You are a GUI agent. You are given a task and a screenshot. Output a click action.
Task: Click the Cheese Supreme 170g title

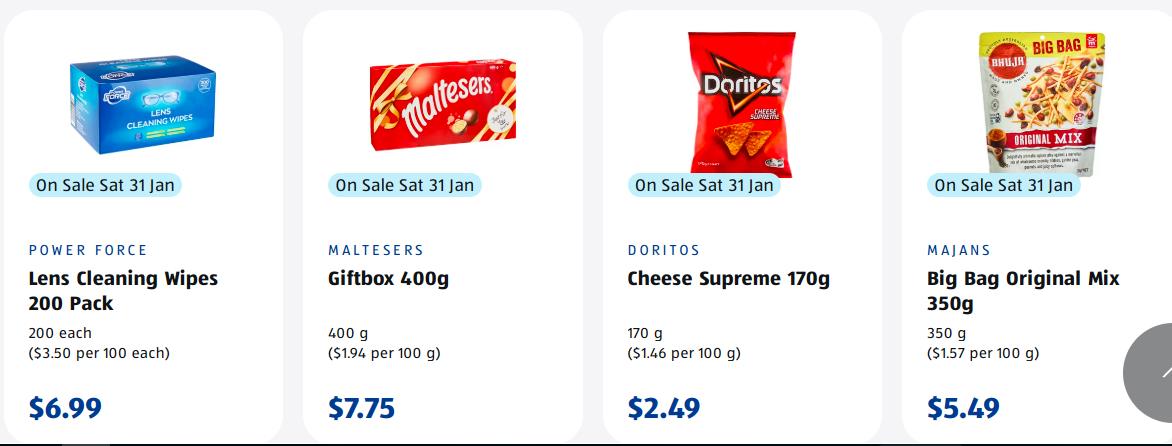[728, 279]
